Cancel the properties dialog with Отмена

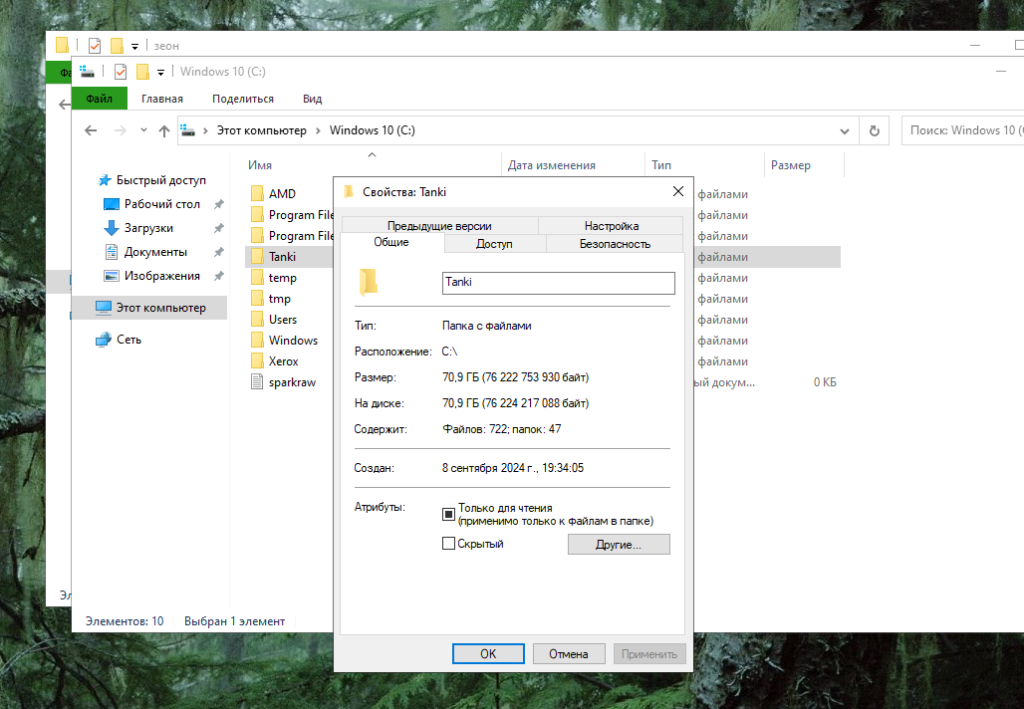pos(569,654)
